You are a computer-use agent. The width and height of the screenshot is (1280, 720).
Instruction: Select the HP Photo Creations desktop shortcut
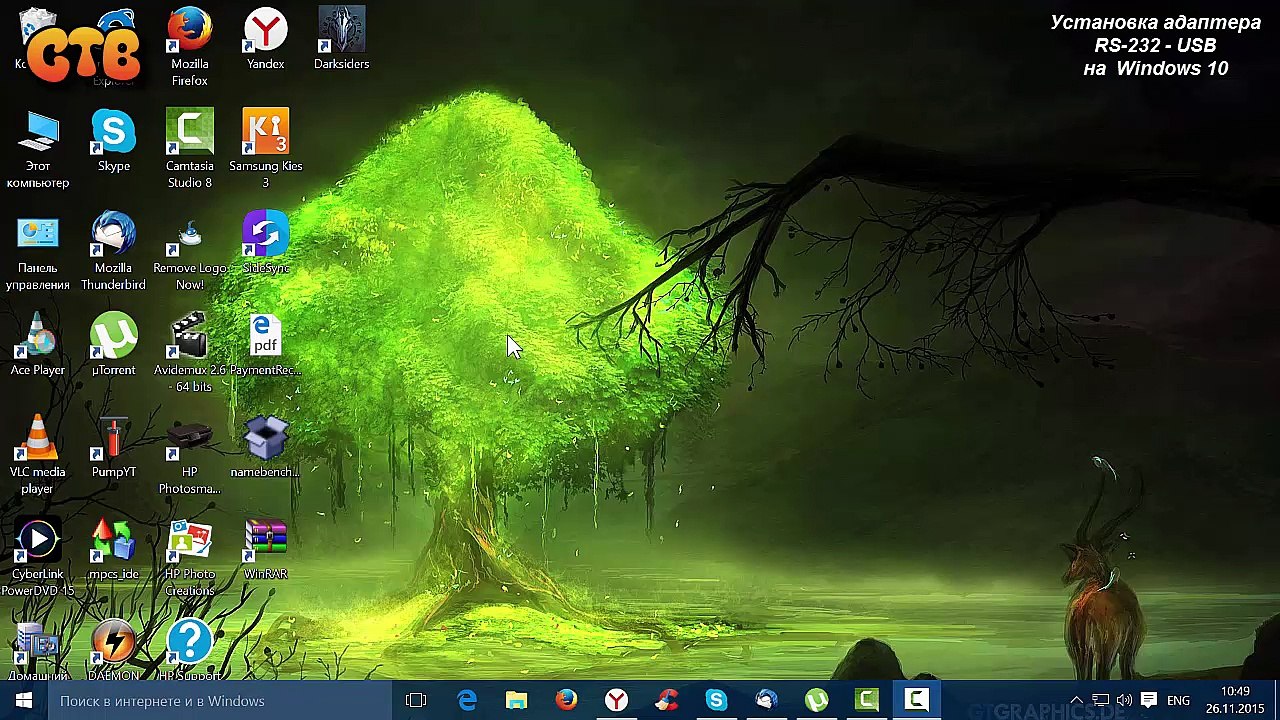tap(189, 558)
